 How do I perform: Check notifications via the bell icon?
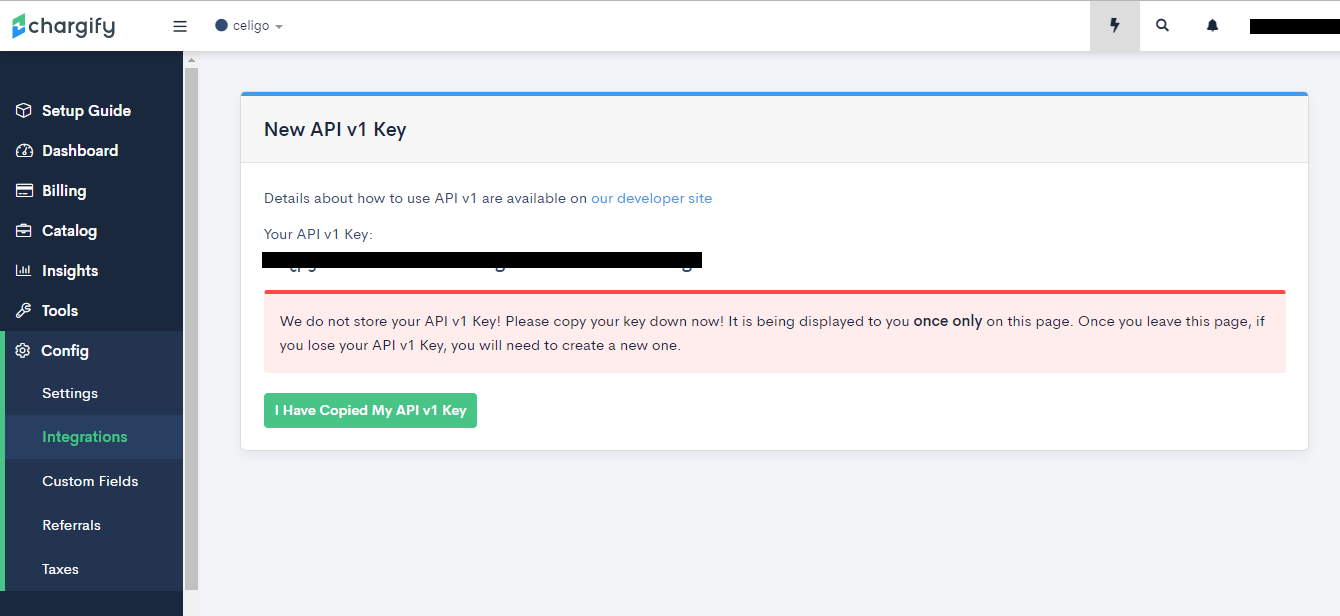click(1211, 25)
